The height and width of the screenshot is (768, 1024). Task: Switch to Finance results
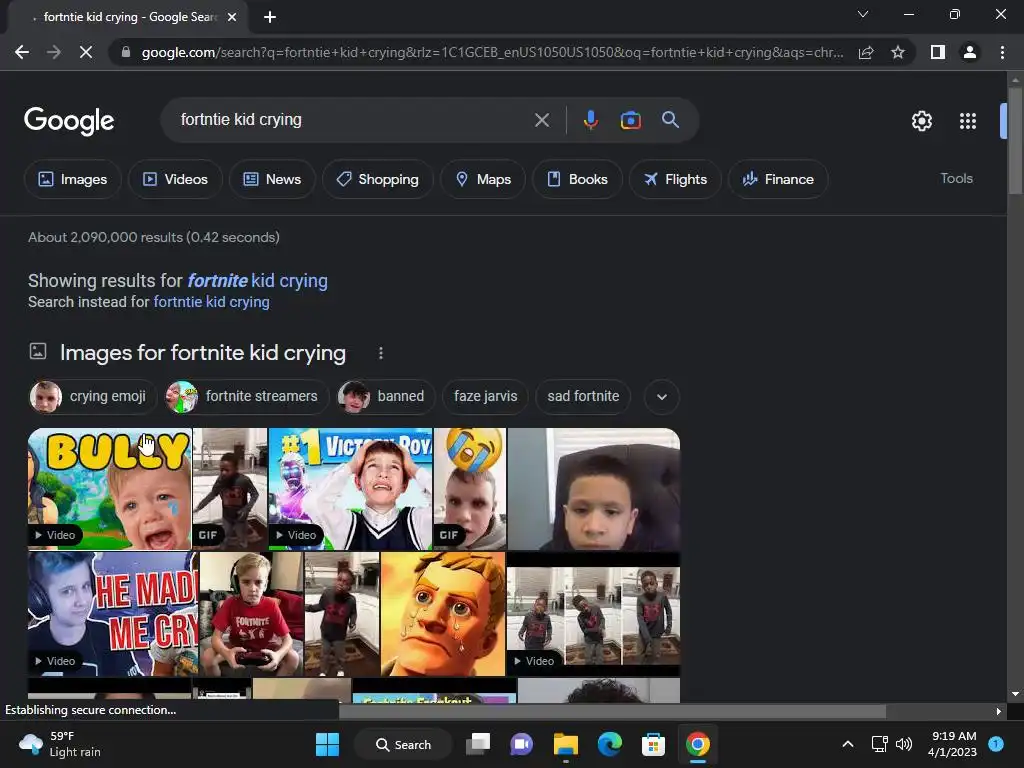pos(778,179)
